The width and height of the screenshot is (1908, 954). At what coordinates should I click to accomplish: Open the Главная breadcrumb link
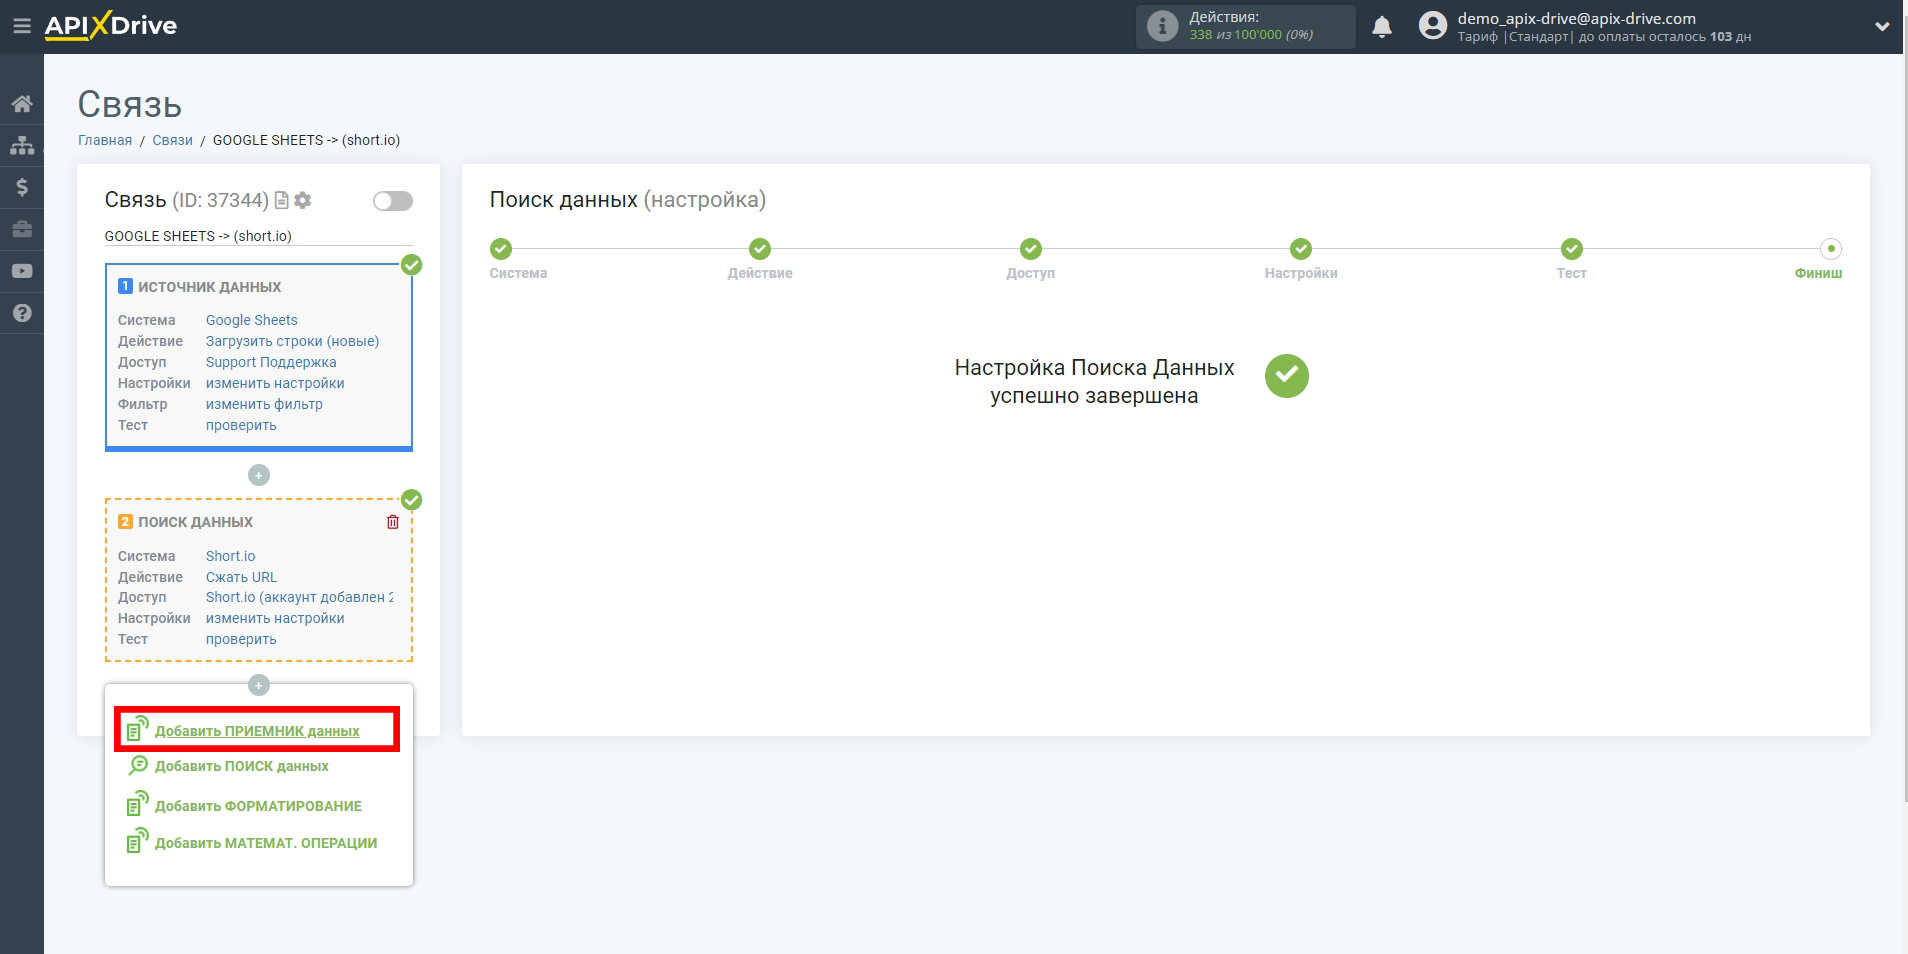(x=105, y=140)
